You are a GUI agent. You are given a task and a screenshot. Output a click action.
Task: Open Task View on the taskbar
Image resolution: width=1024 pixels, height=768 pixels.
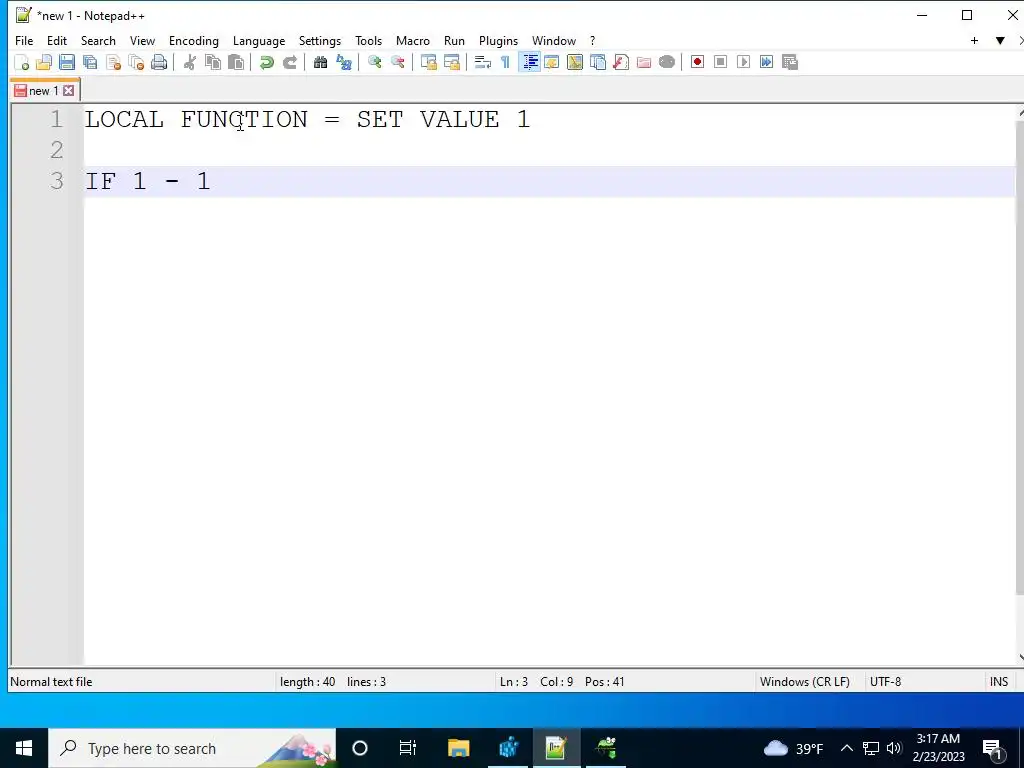[x=408, y=748]
